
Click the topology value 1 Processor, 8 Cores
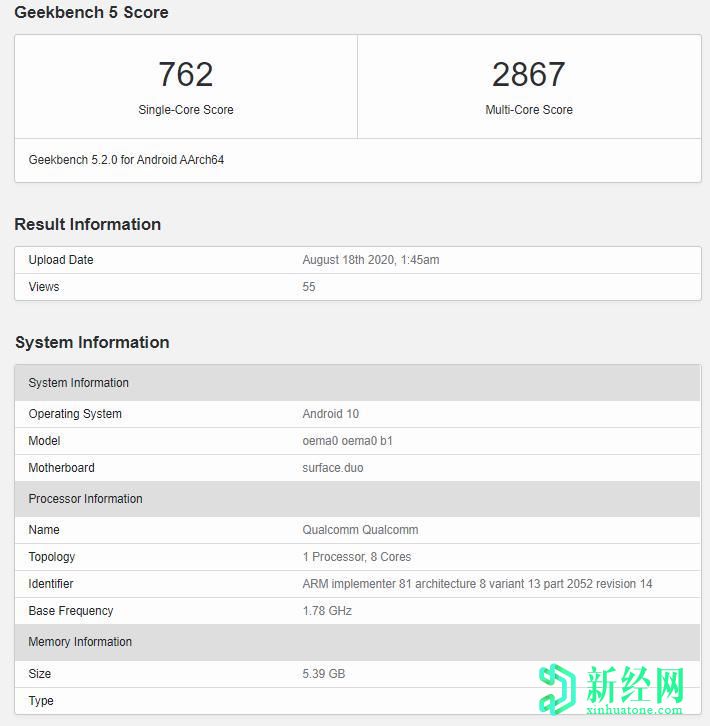coord(356,557)
